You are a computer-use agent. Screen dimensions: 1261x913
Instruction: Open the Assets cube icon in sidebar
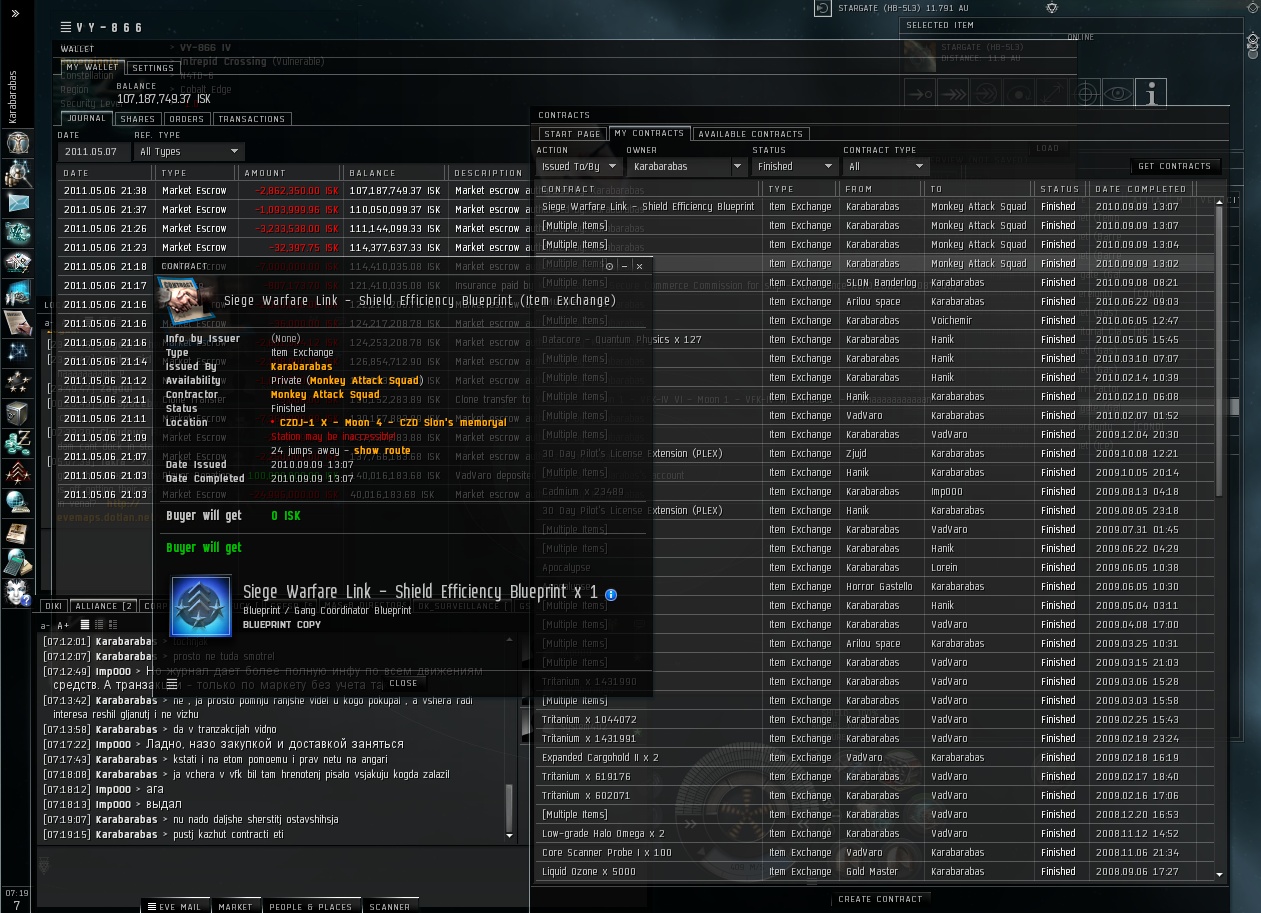[17, 413]
